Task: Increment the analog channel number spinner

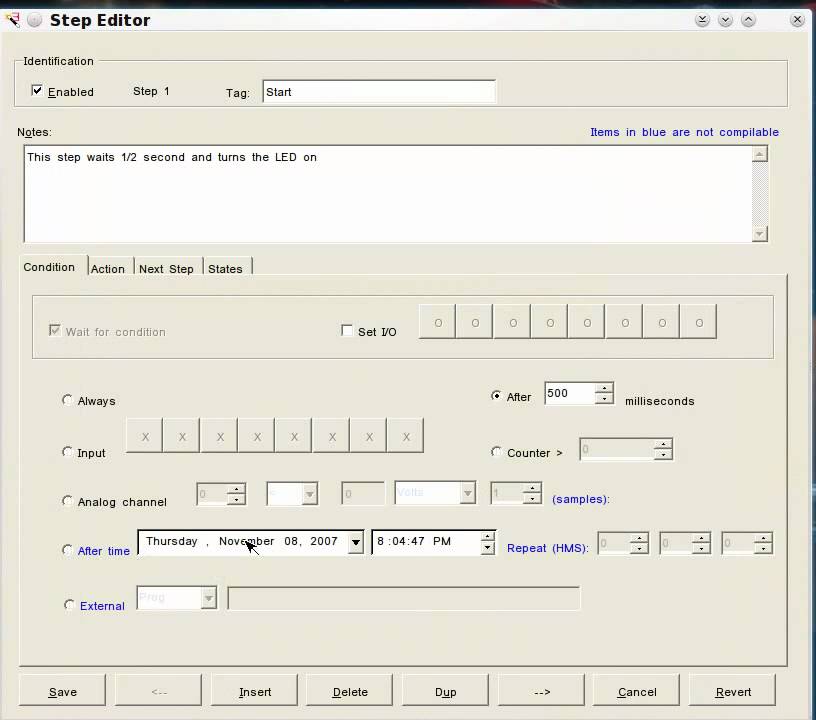Action: click(236, 489)
